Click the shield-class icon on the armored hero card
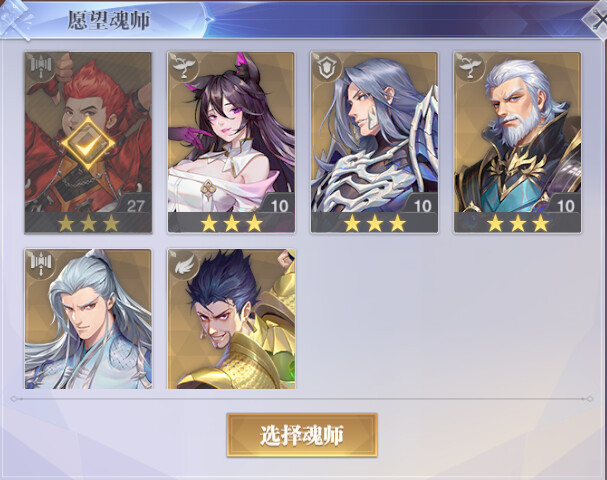The height and width of the screenshot is (480, 607). (327, 67)
